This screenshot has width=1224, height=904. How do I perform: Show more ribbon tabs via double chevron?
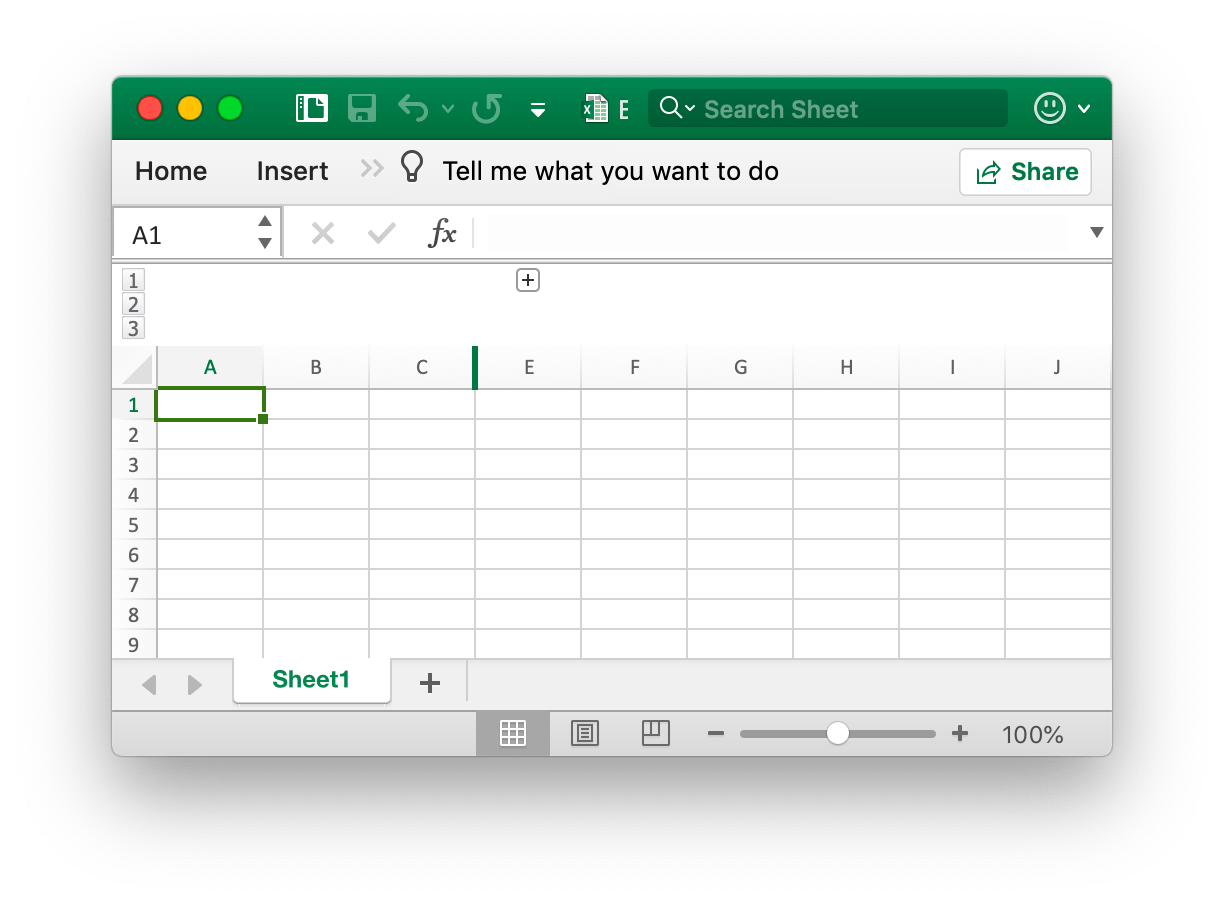[372, 168]
